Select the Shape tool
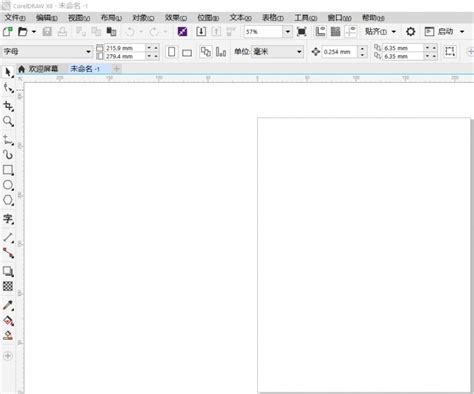 (x=8, y=88)
